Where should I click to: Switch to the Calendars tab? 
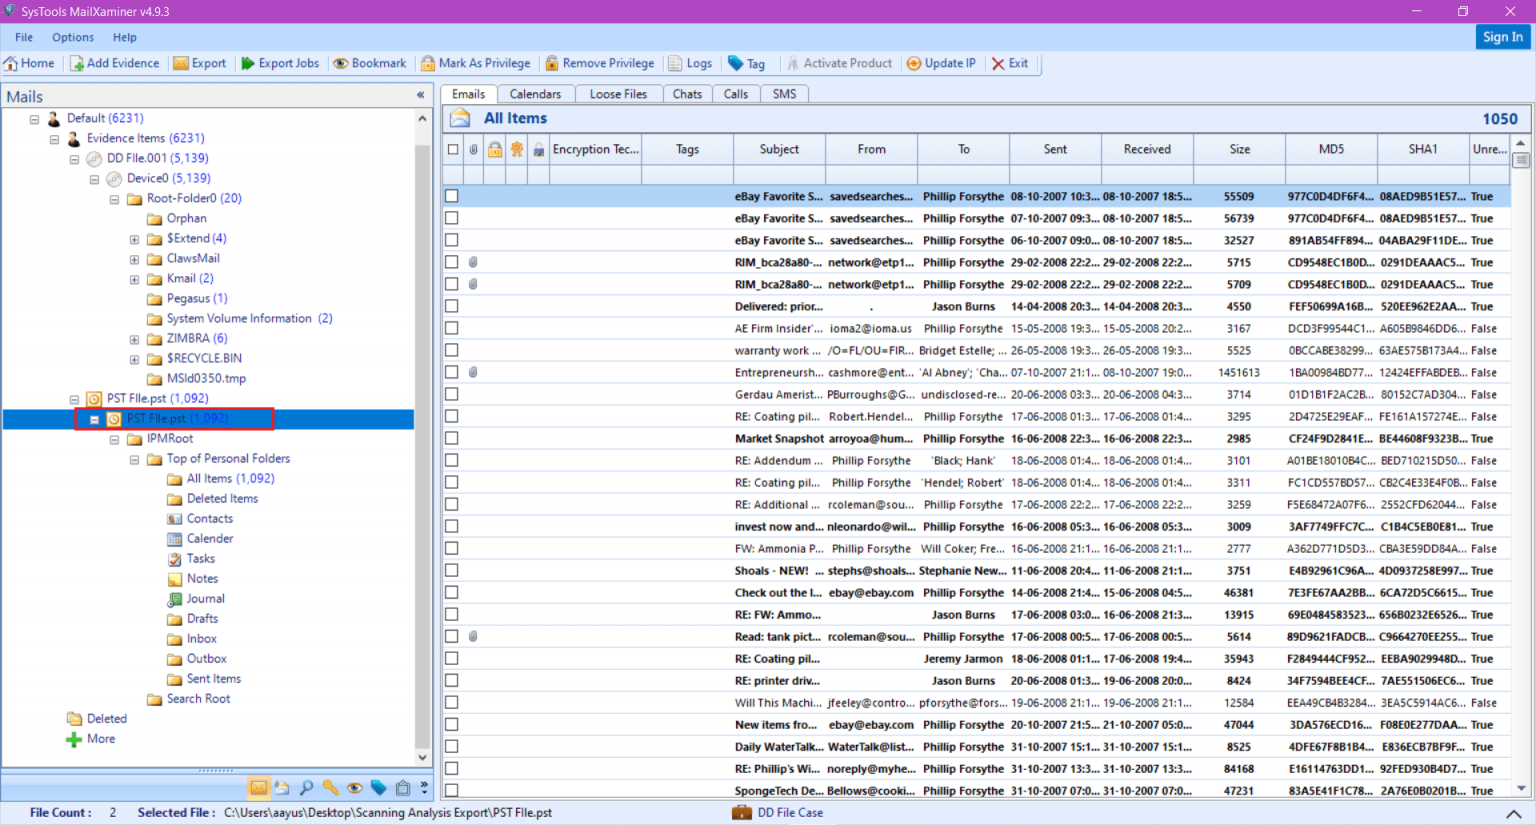click(536, 93)
